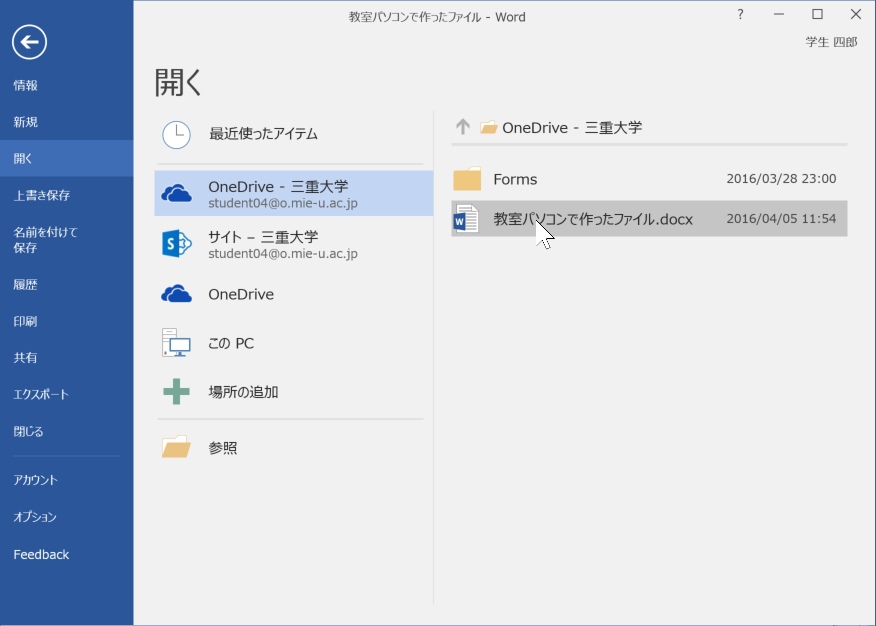The height and width of the screenshot is (626, 876).
Task: Click the date 2016/03/28 23:00
Action: click(781, 179)
